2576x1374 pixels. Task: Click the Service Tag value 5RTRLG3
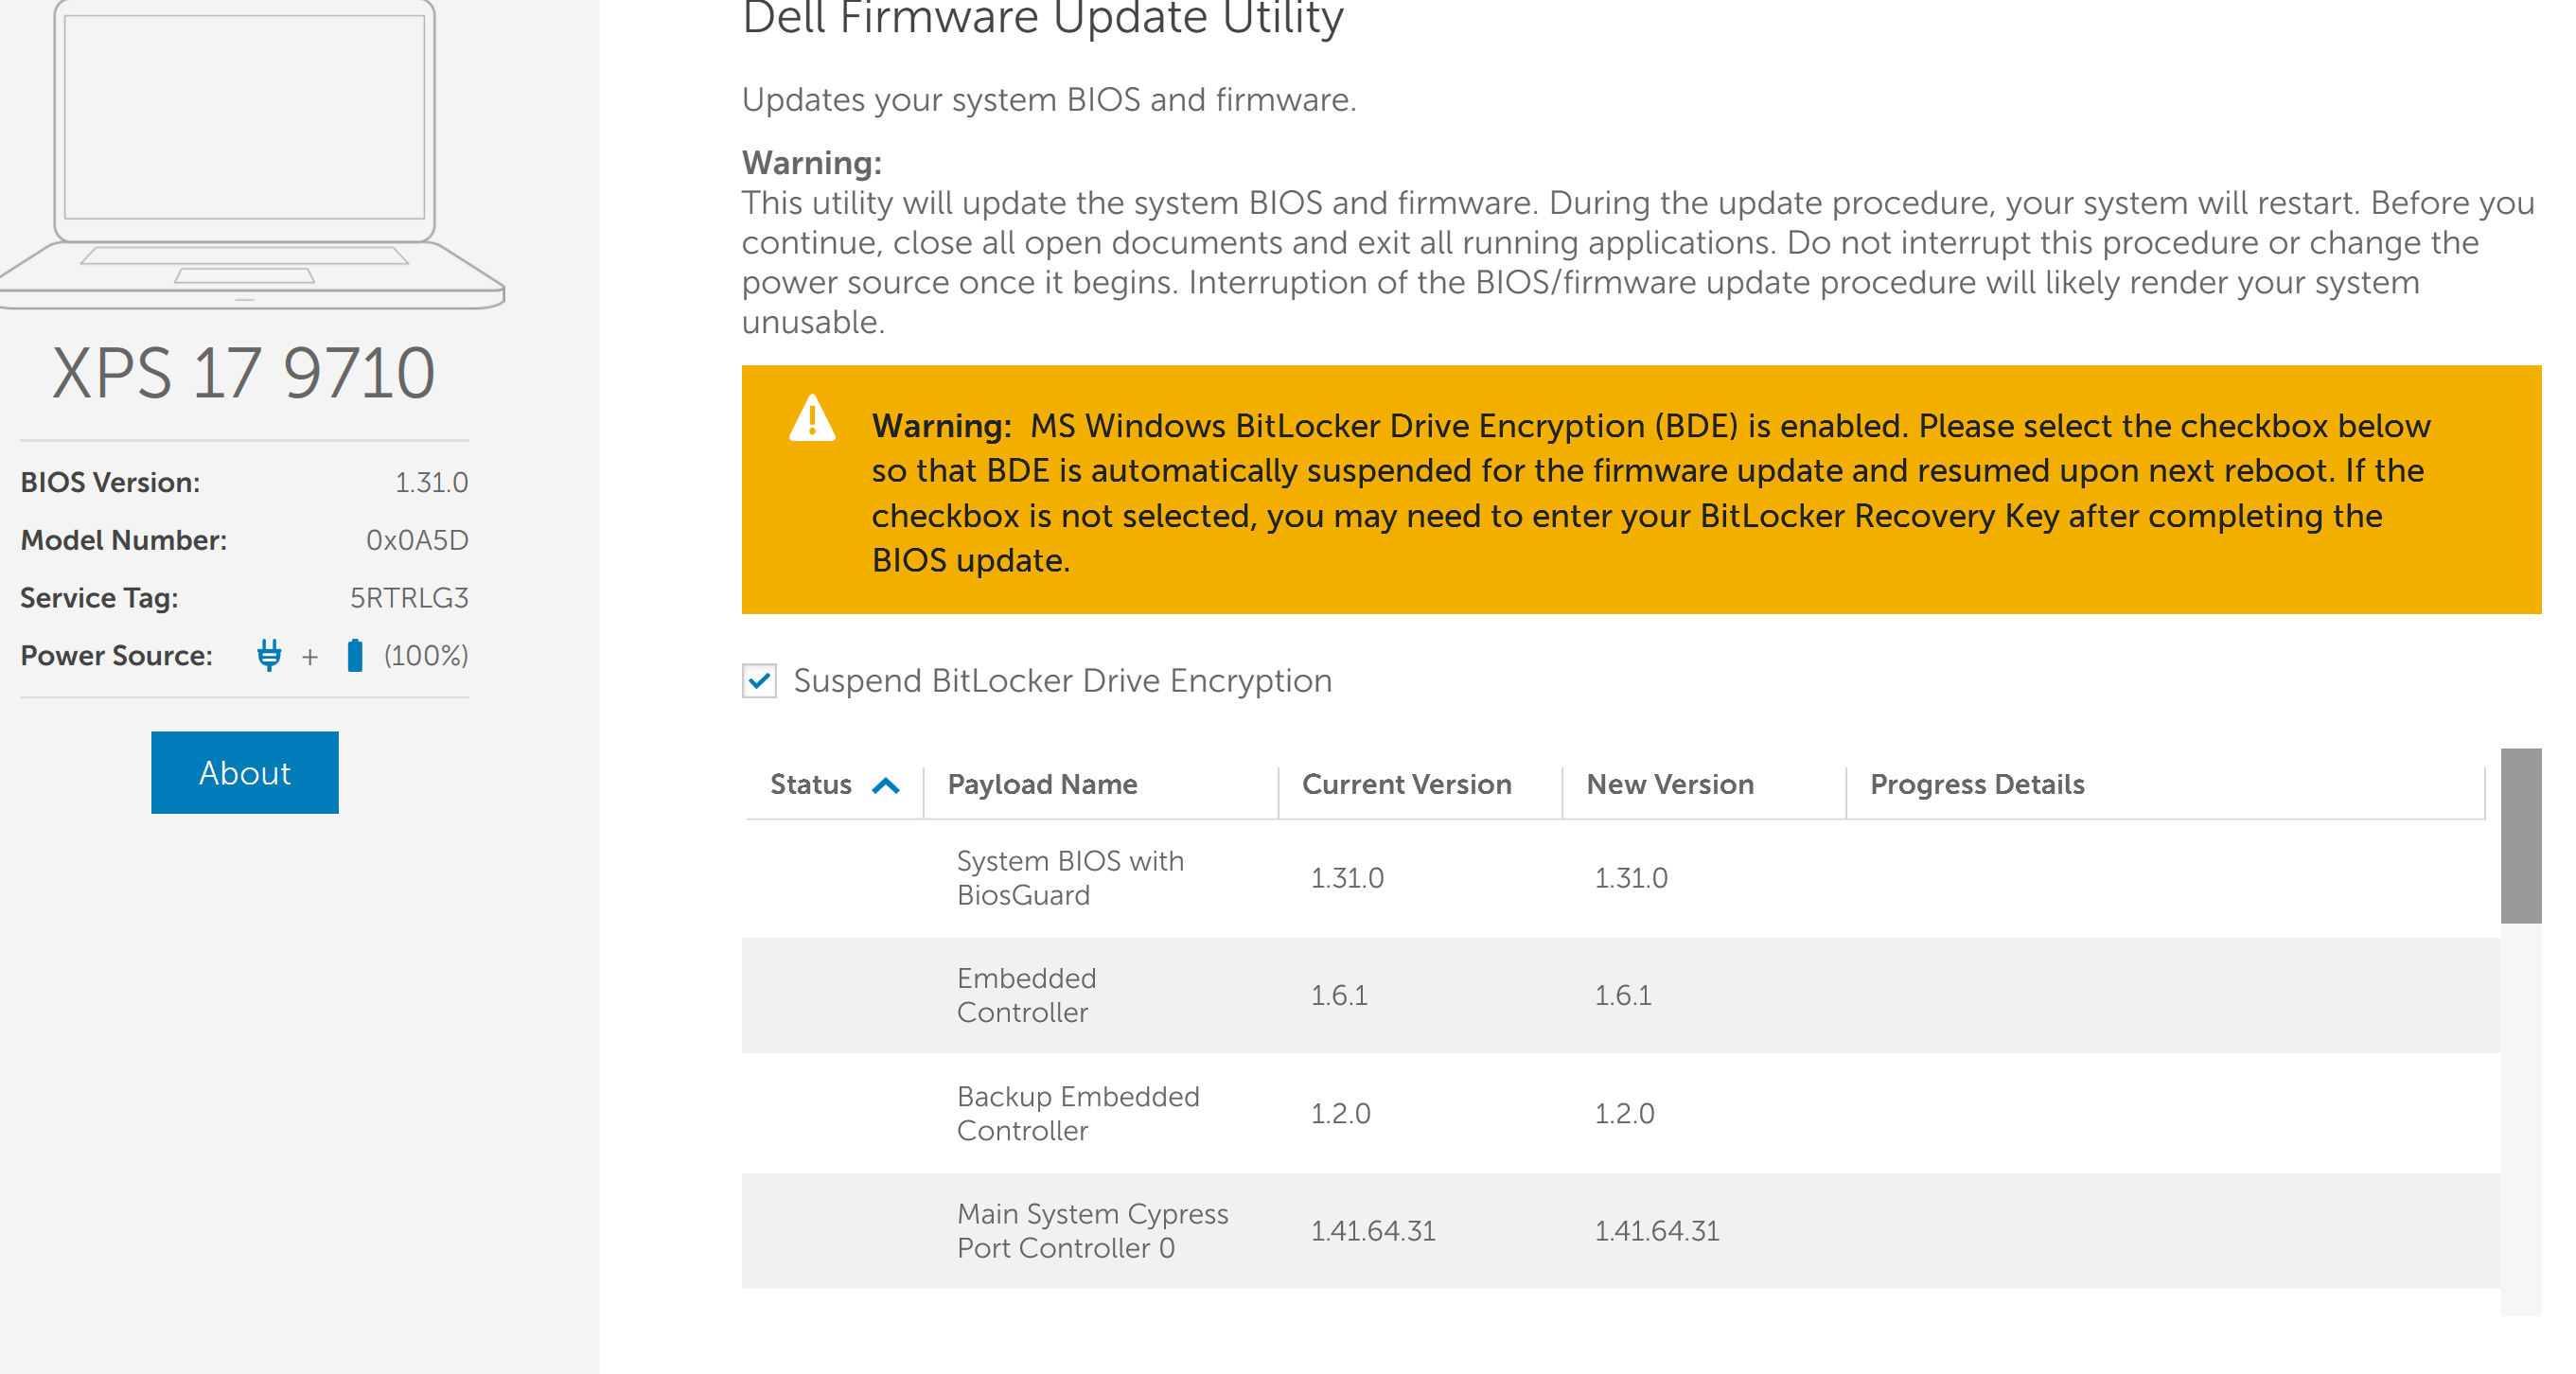(408, 597)
